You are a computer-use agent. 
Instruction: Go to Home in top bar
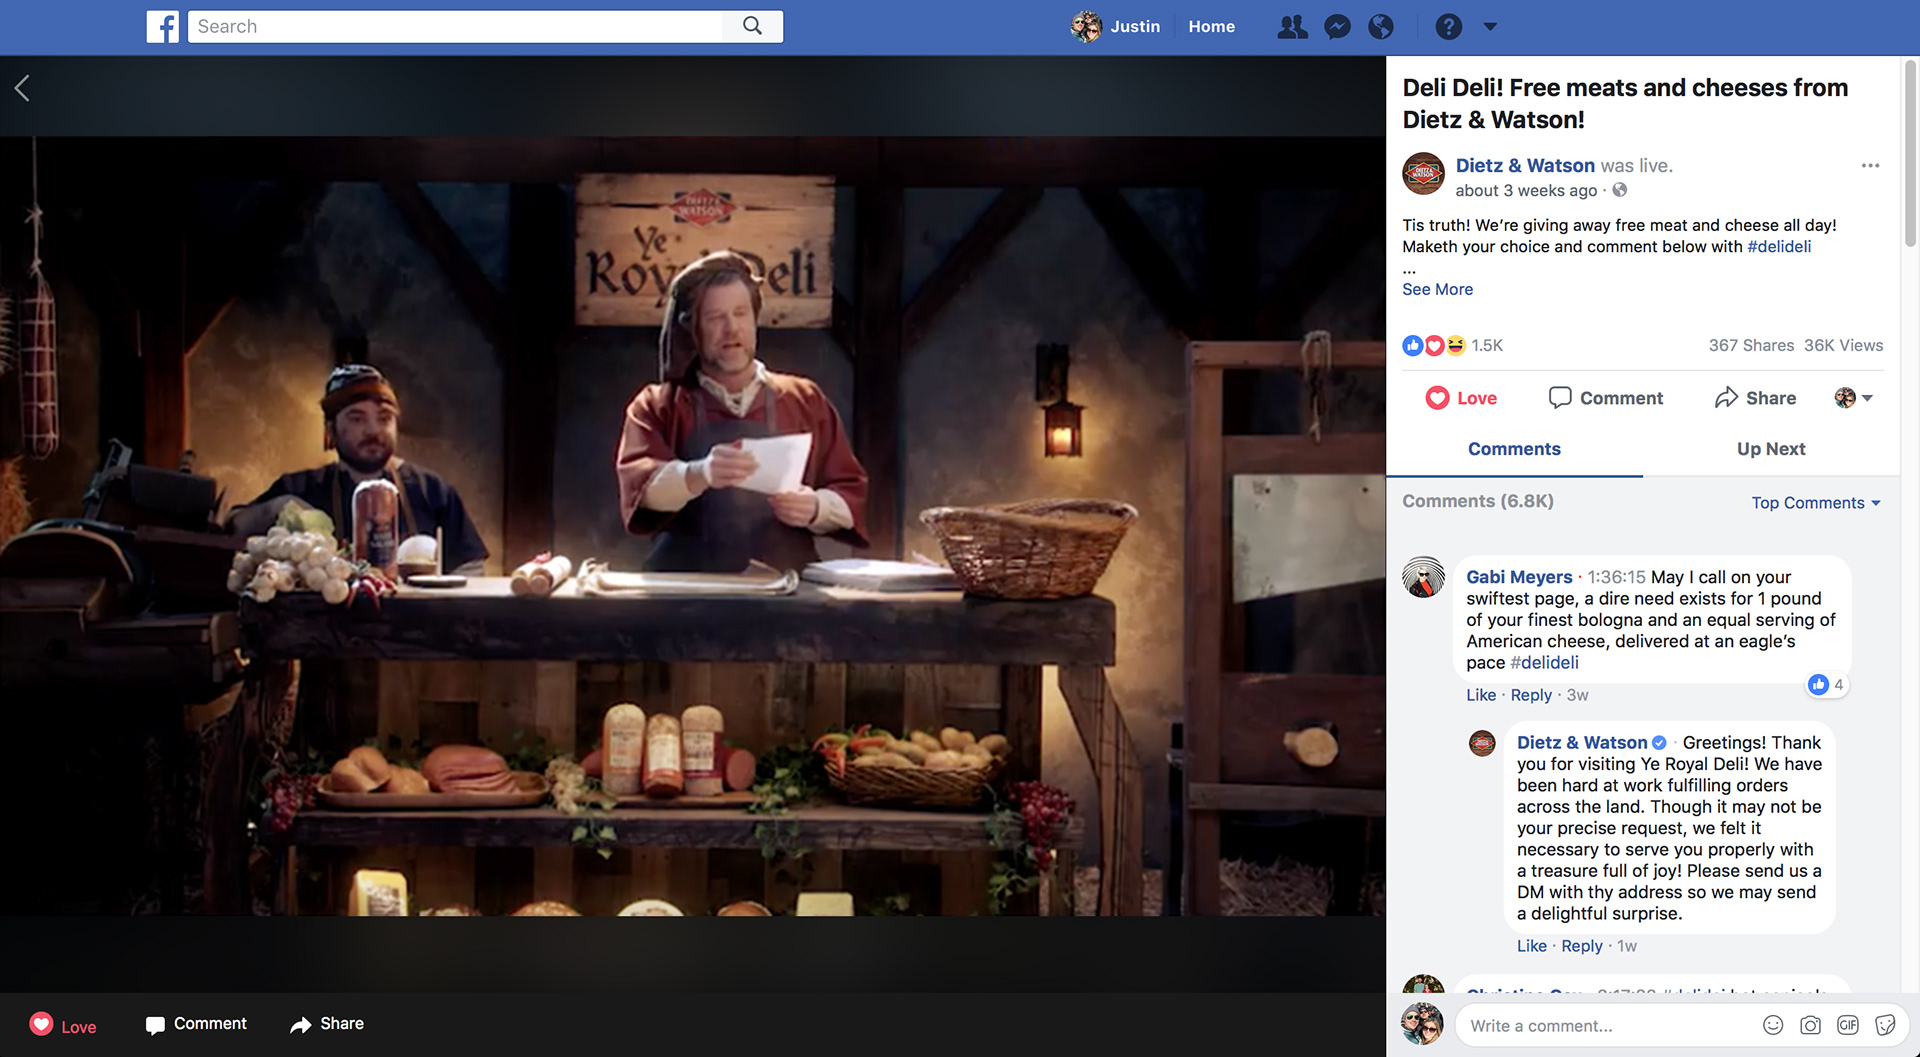tap(1211, 27)
